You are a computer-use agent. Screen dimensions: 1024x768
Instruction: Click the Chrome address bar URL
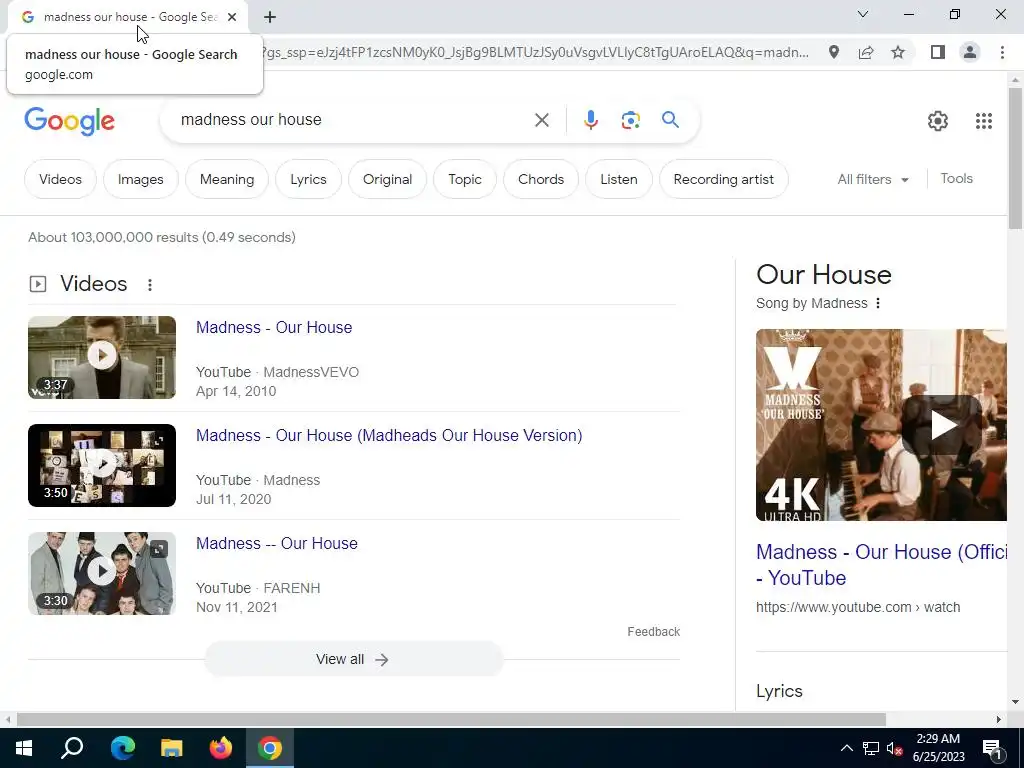coord(536,52)
